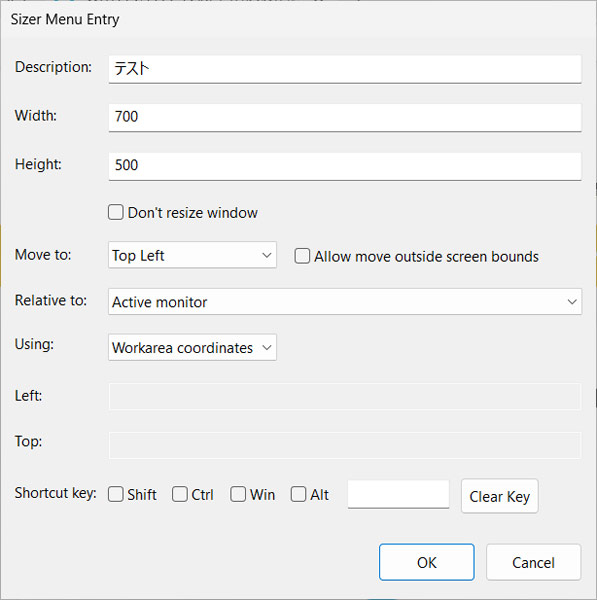Confirm with the OK button

click(x=427, y=562)
